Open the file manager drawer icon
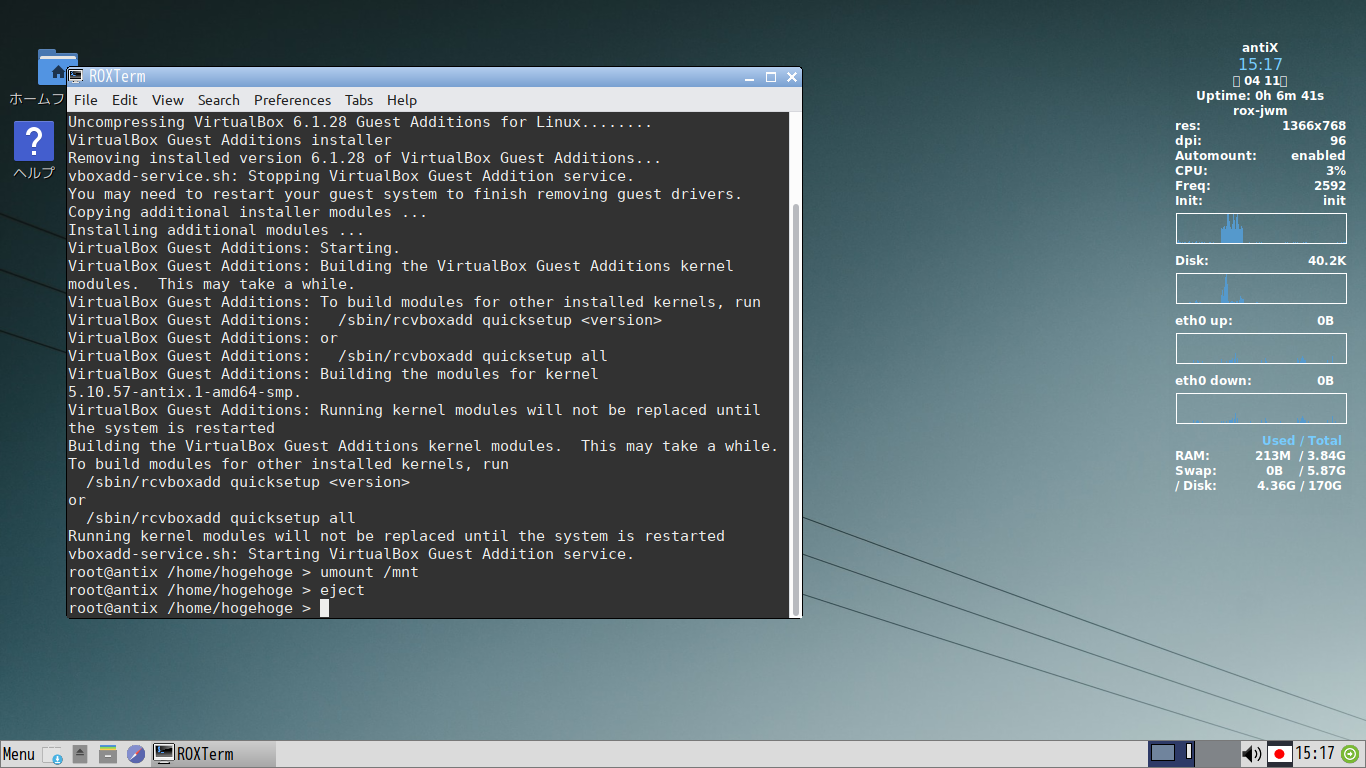Viewport: 1366px width, 768px height. tap(108, 754)
